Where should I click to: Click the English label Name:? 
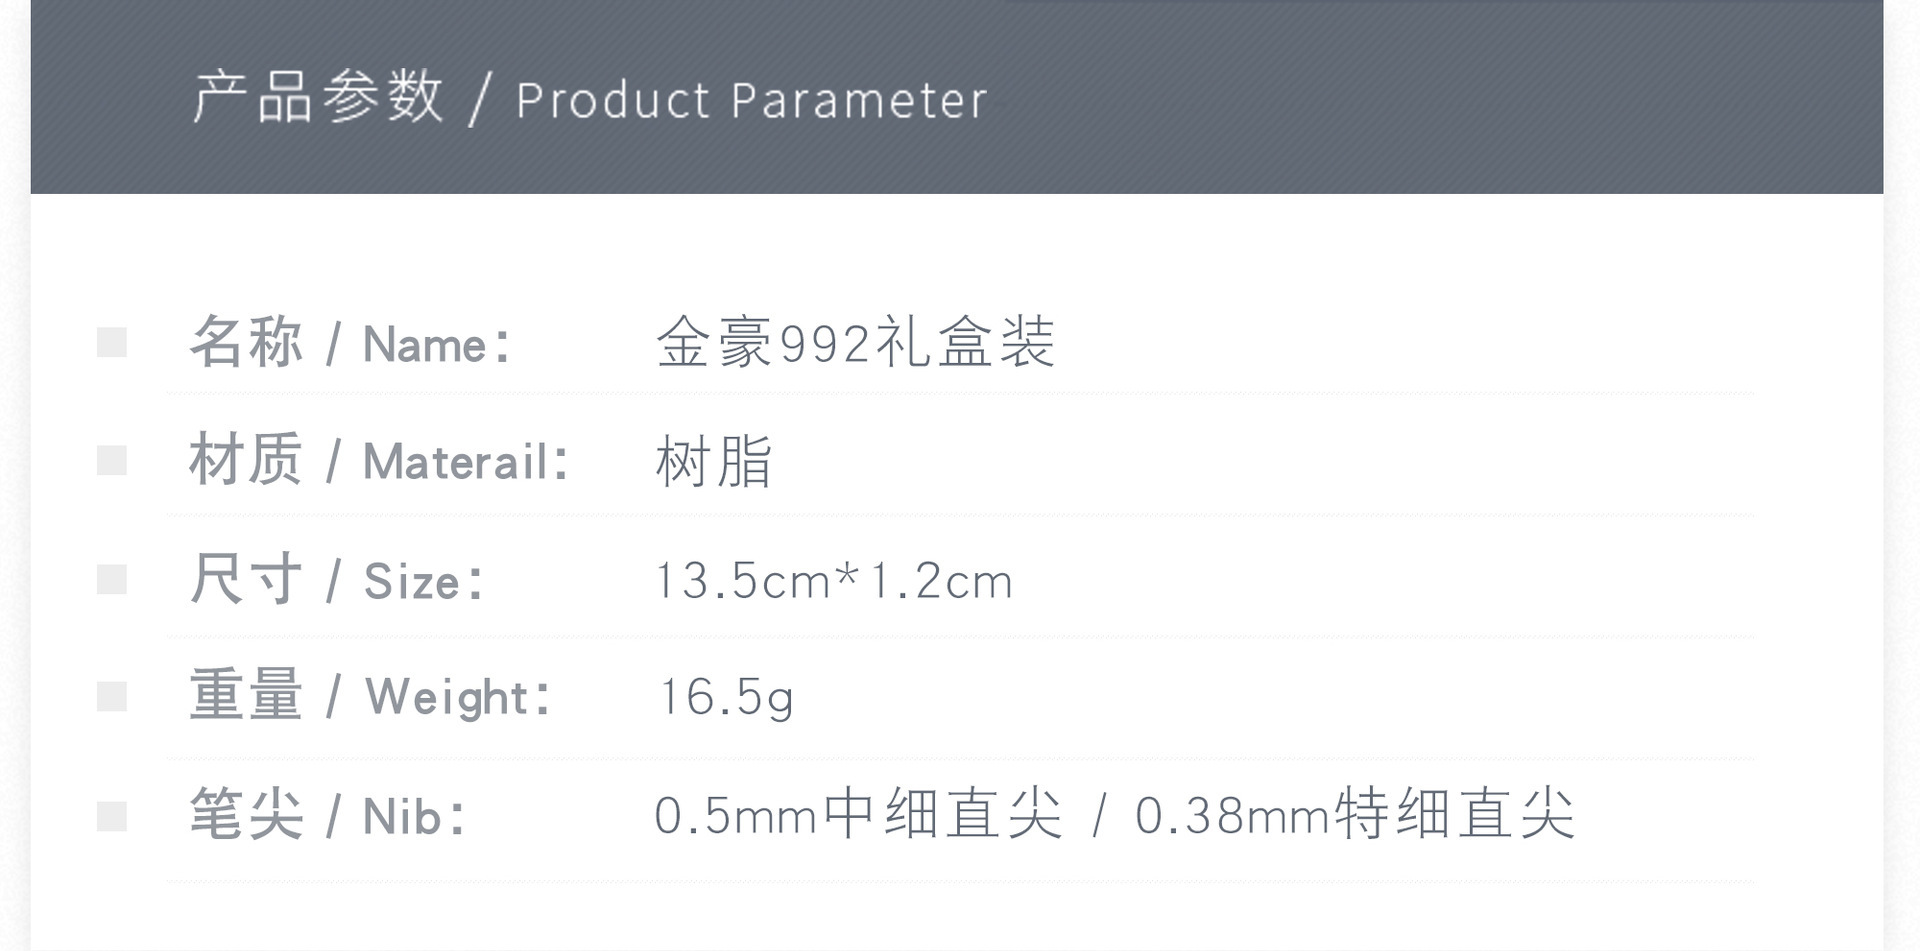point(438,345)
